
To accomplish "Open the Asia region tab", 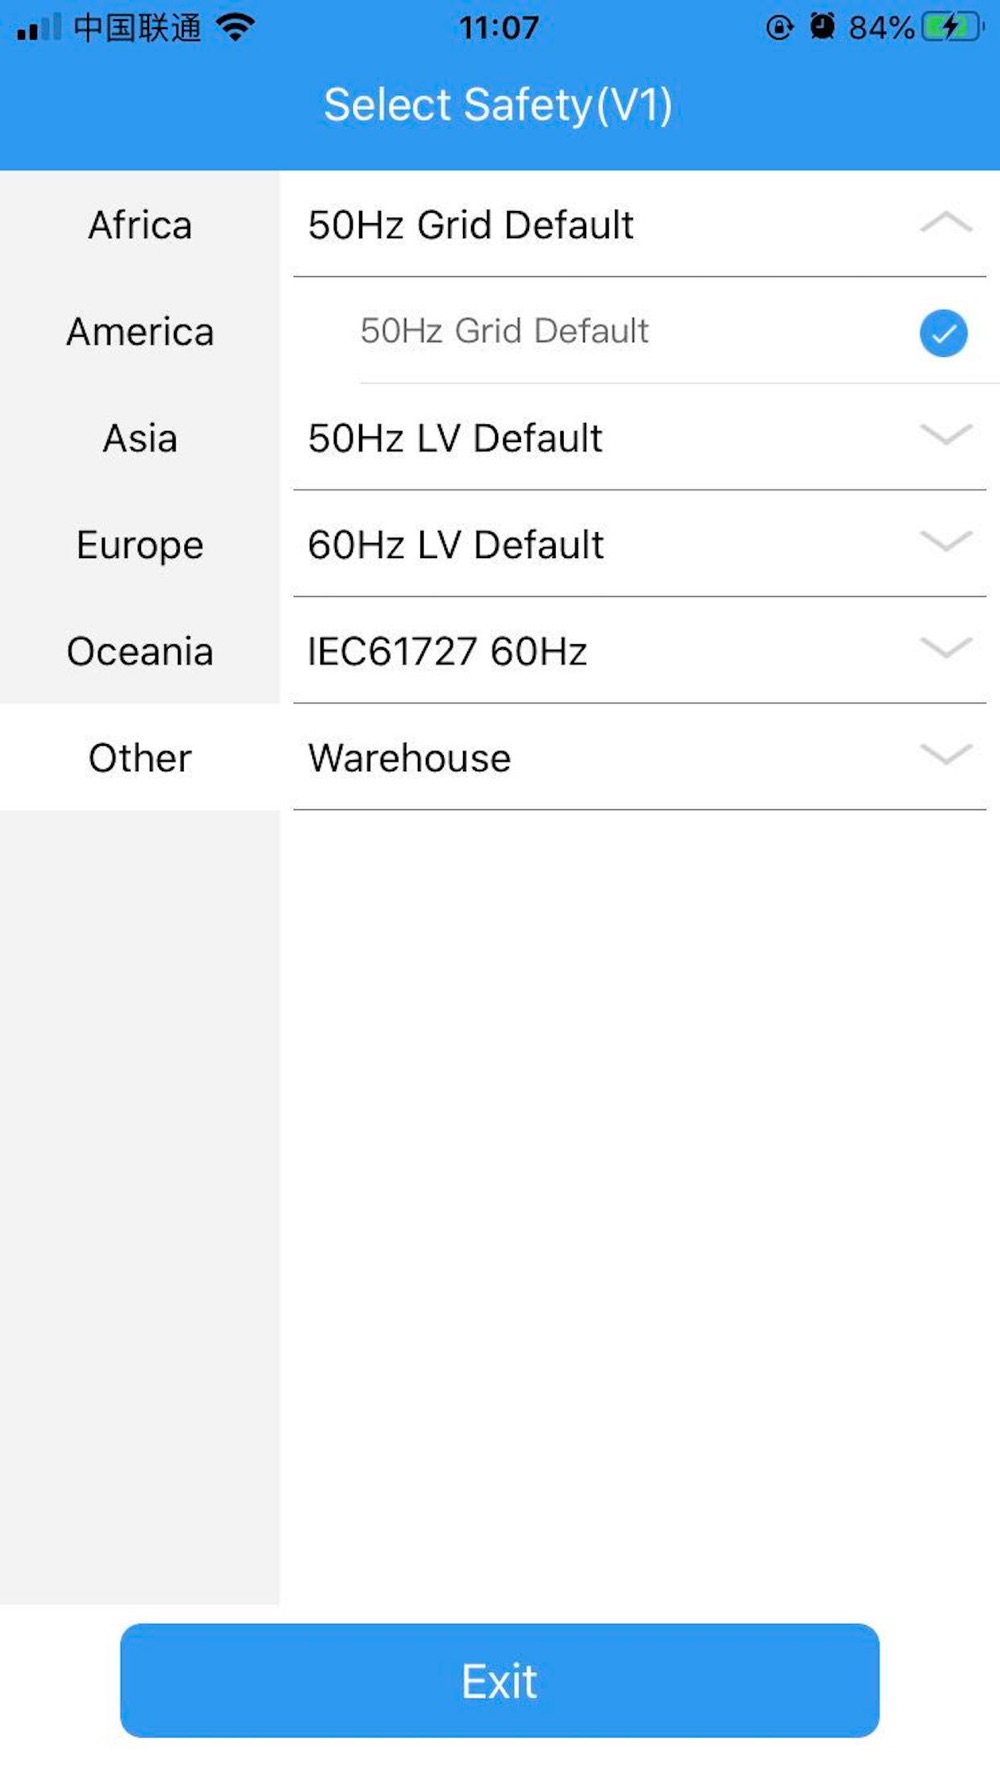I will tap(140, 438).
